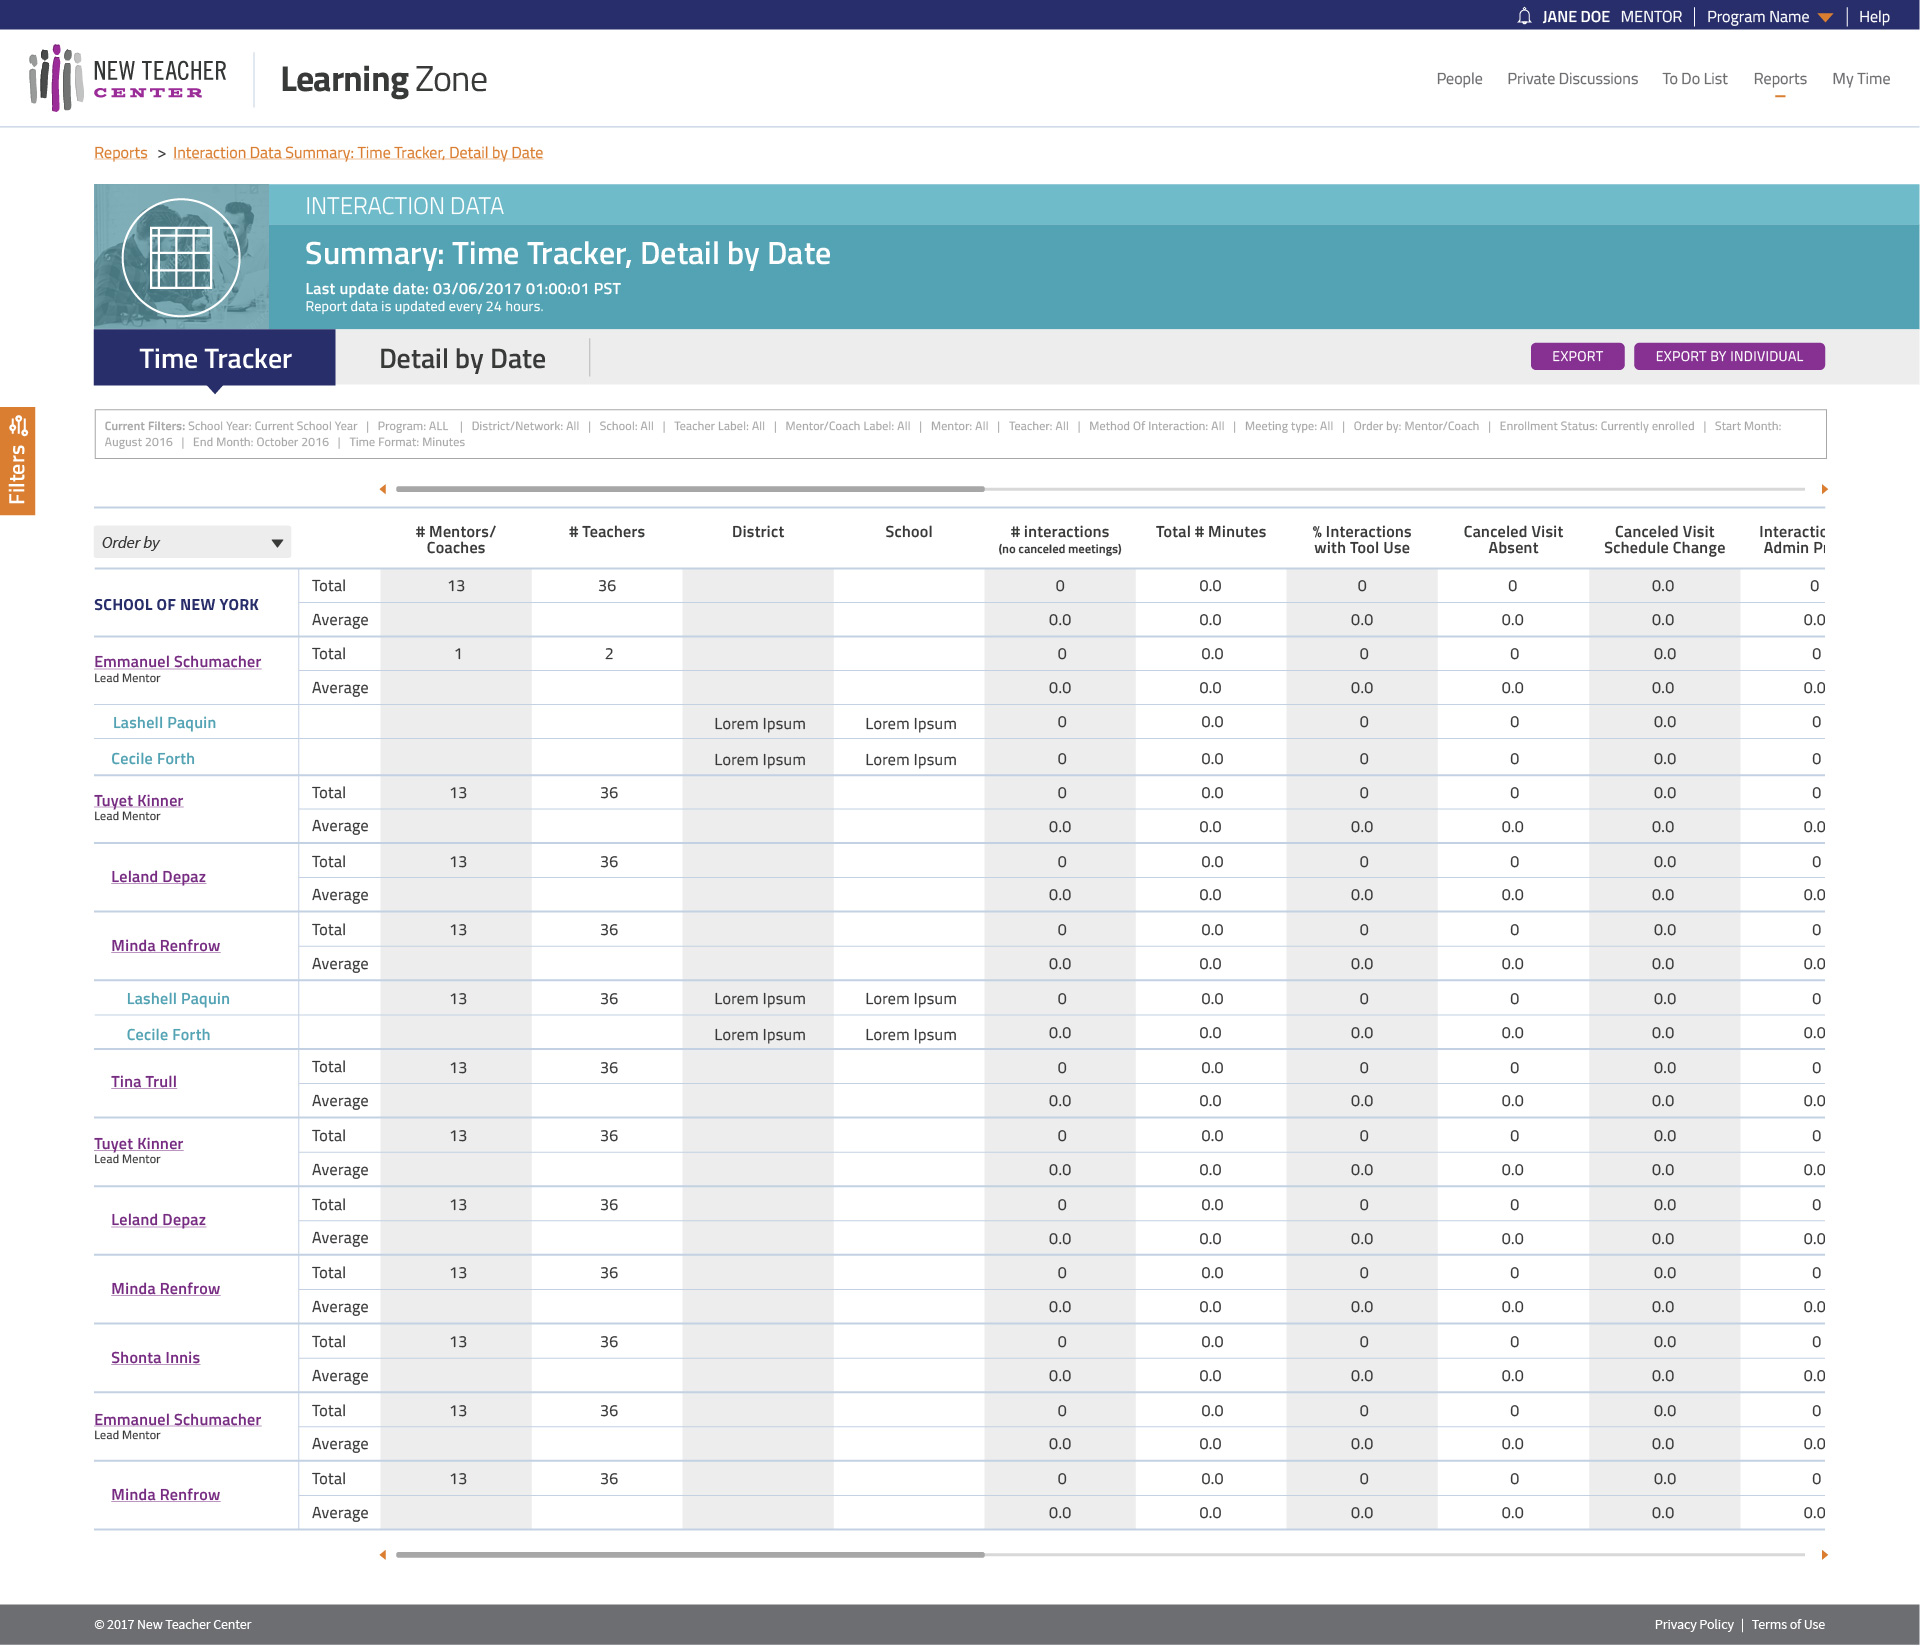Click the Reports breadcrumb link
Viewport: 1920px width, 1646px height.
pyautogui.click(x=120, y=153)
